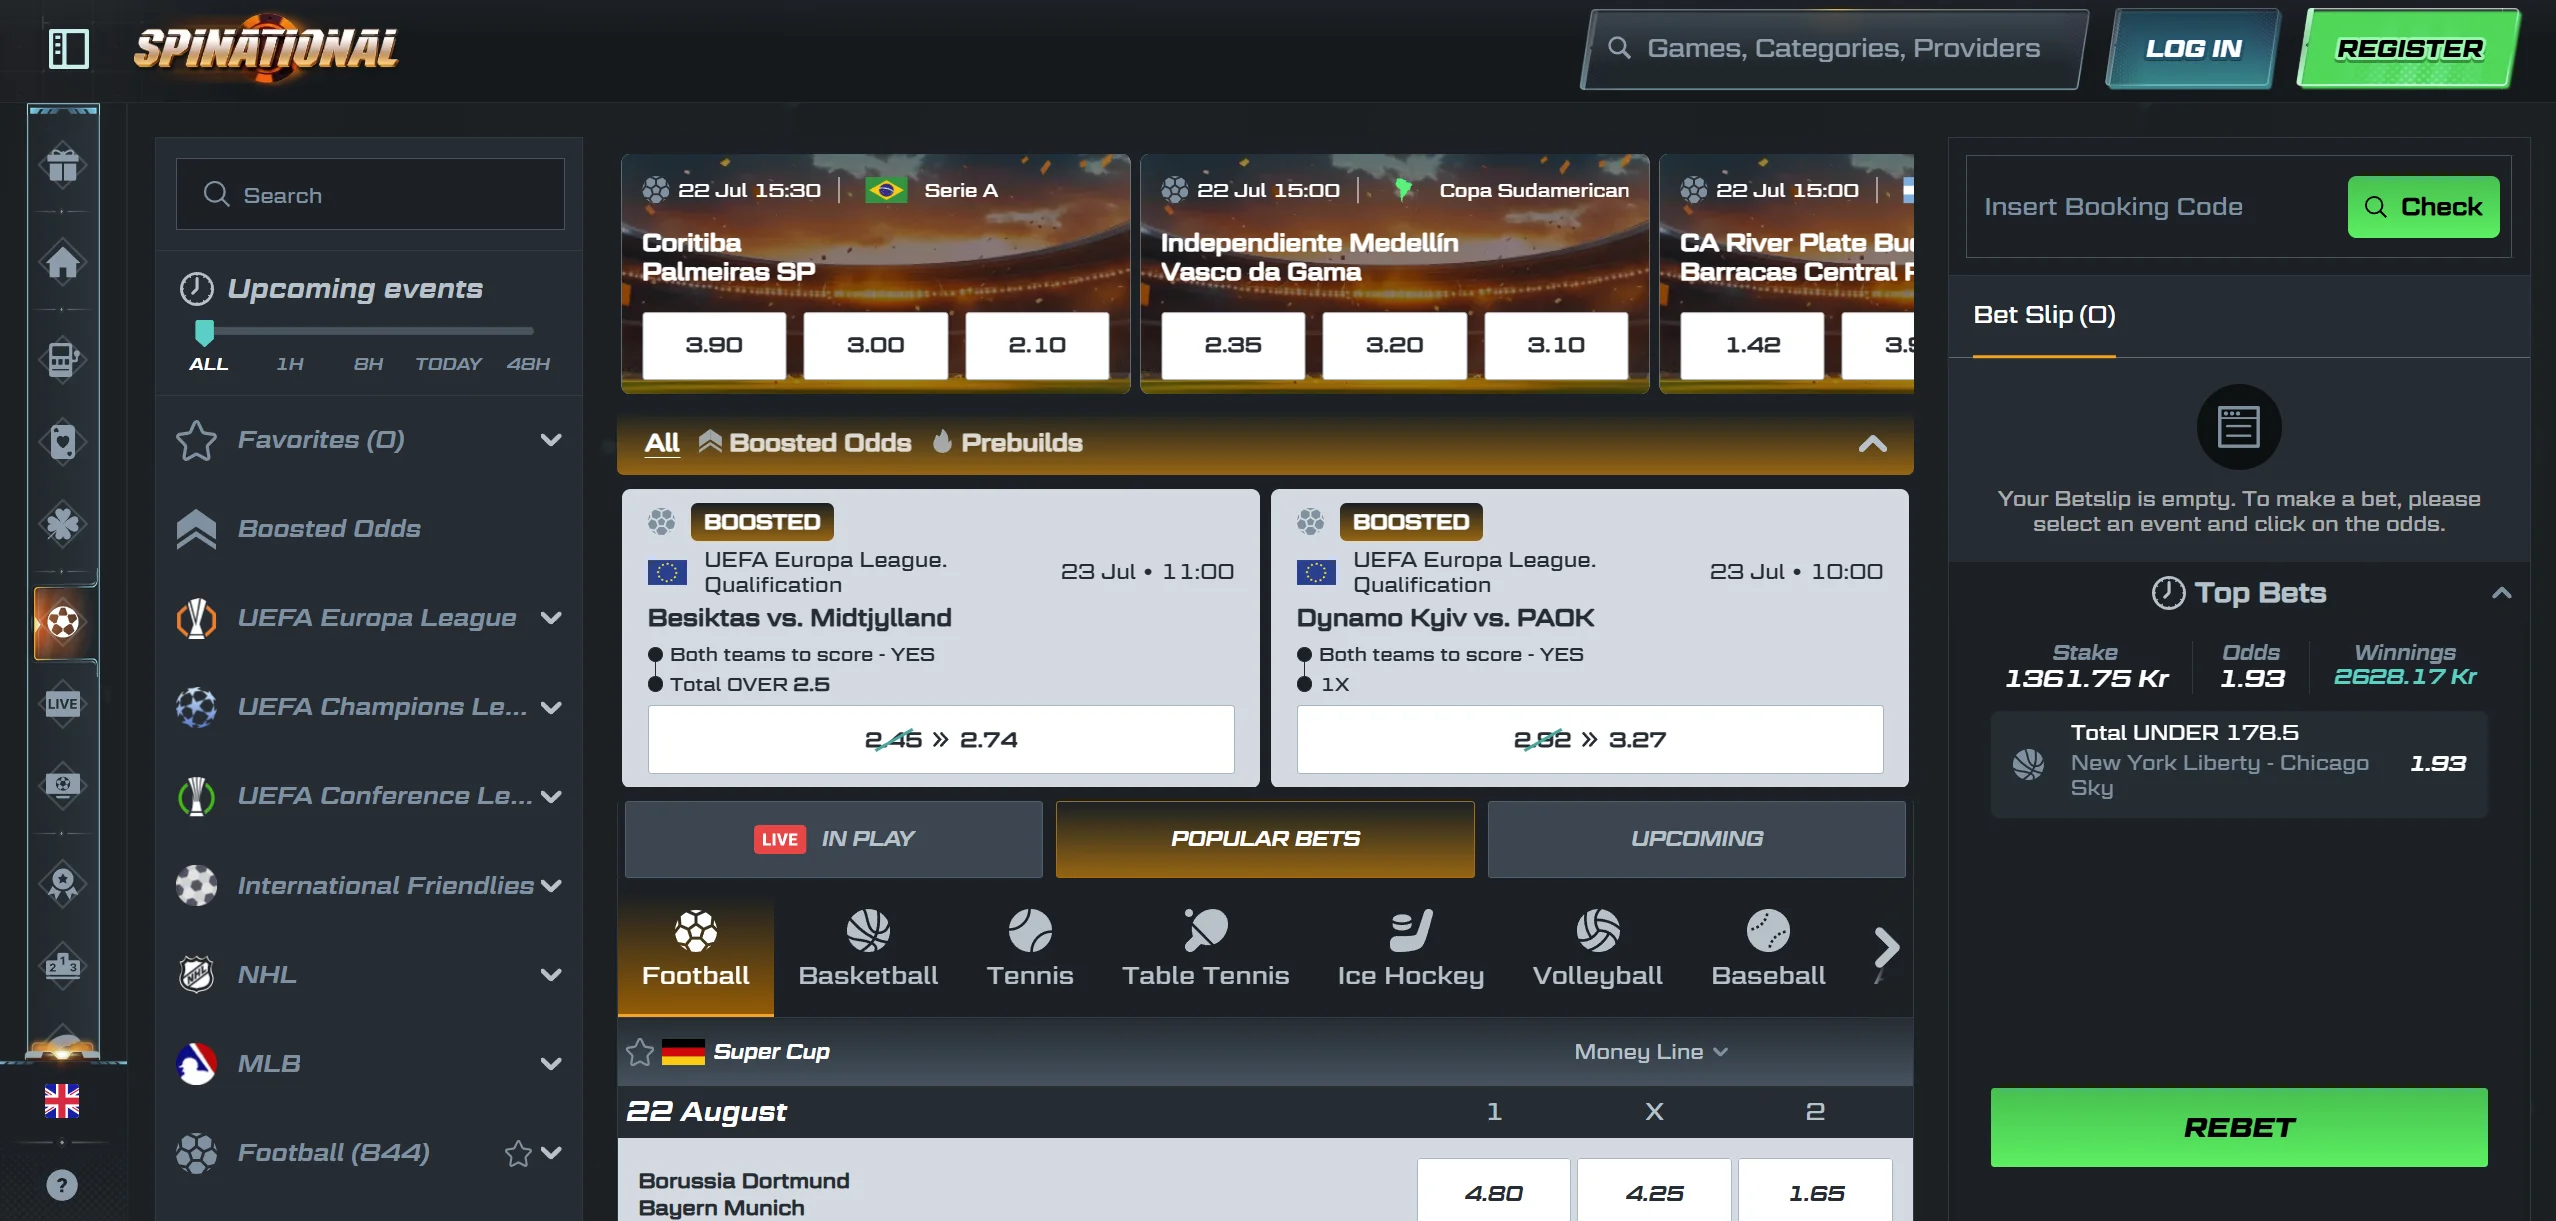
Task: Favorite the Super Cup league star
Action: point(640,1052)
